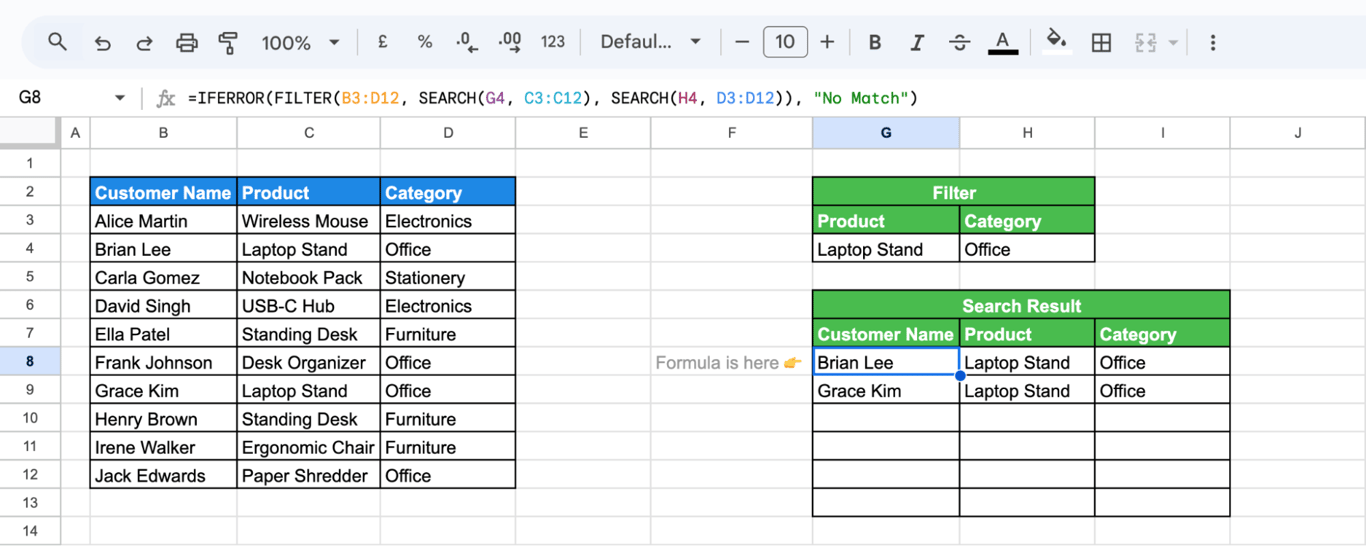This screenshot has width=1366, height=546.
Task: Select column B header
Action: point(163,132)
